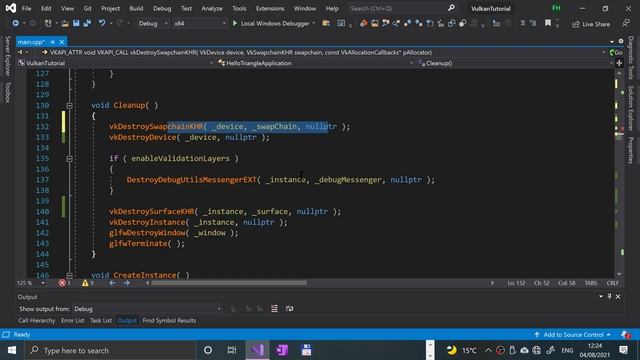Screen dimensions: 640x360
Task: Click the notifications bell in status bar
Action: tap(625, 335)
